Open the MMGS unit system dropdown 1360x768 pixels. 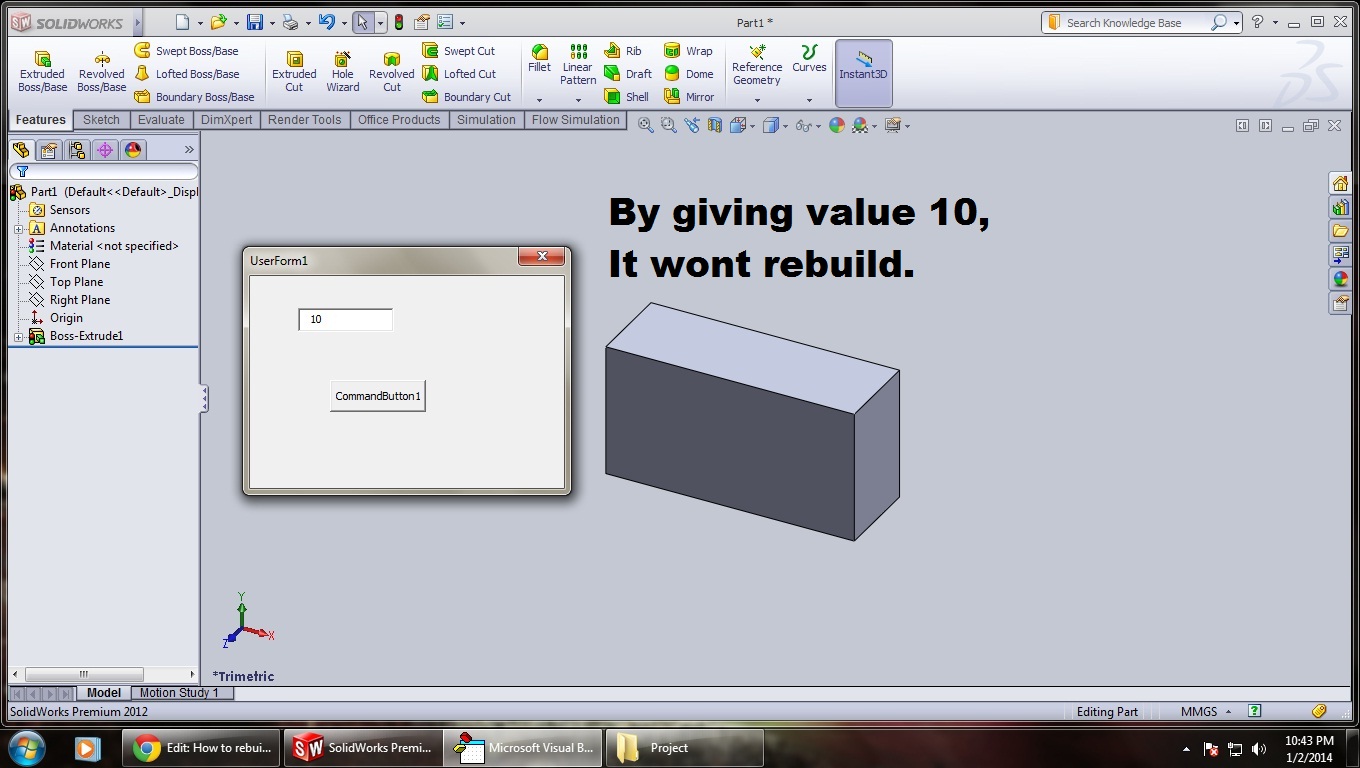click(1205, 712)
